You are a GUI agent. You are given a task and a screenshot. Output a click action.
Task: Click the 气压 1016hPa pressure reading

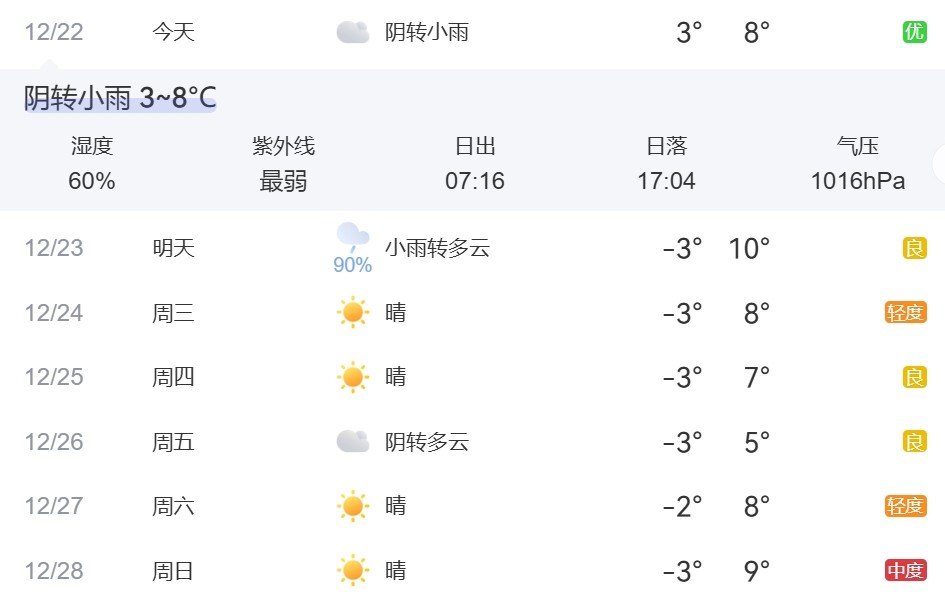857,181
